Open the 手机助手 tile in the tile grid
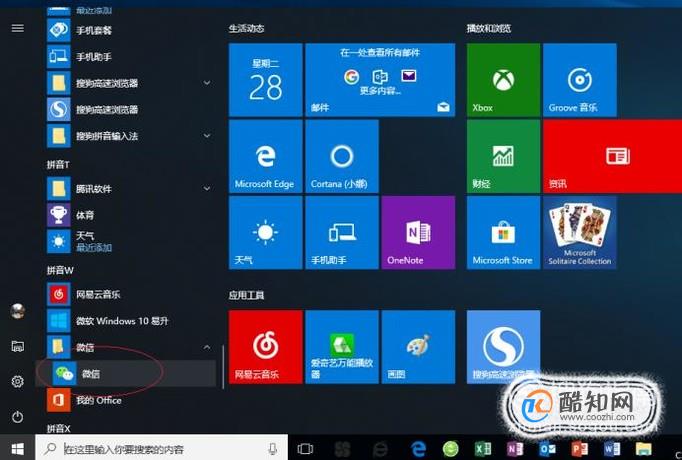 coord(342,233)
